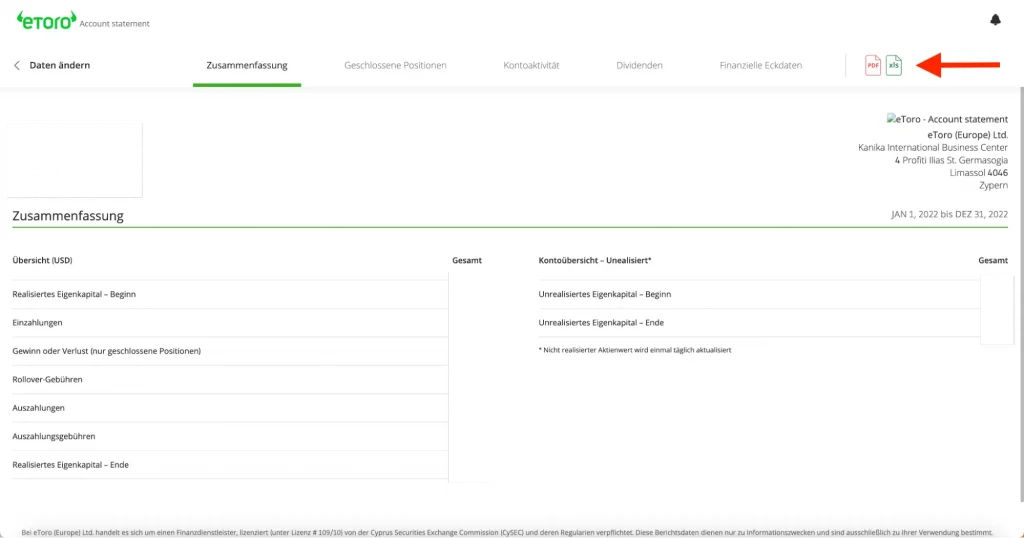Open the notifications bell
The image size is (1024, 538).
(994, 20)
